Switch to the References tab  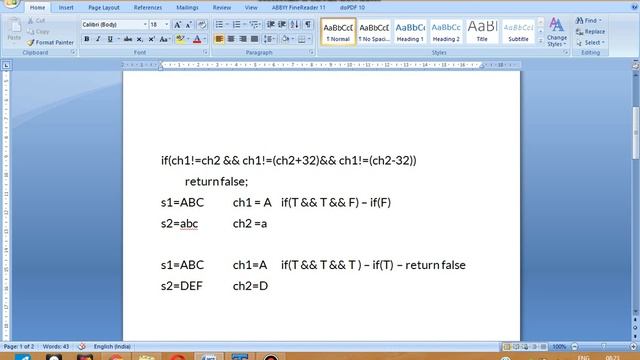point(148,7)
